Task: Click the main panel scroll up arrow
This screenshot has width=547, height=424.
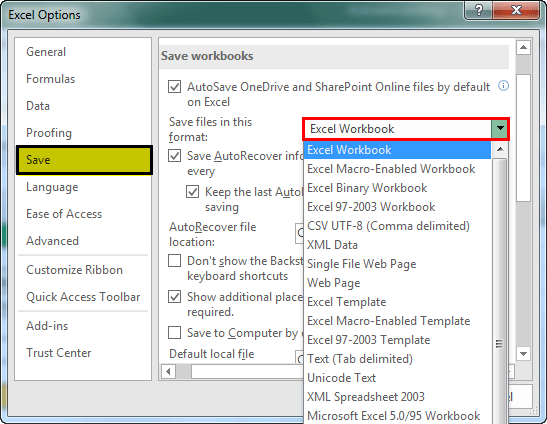Action: (x=523, y=47)
